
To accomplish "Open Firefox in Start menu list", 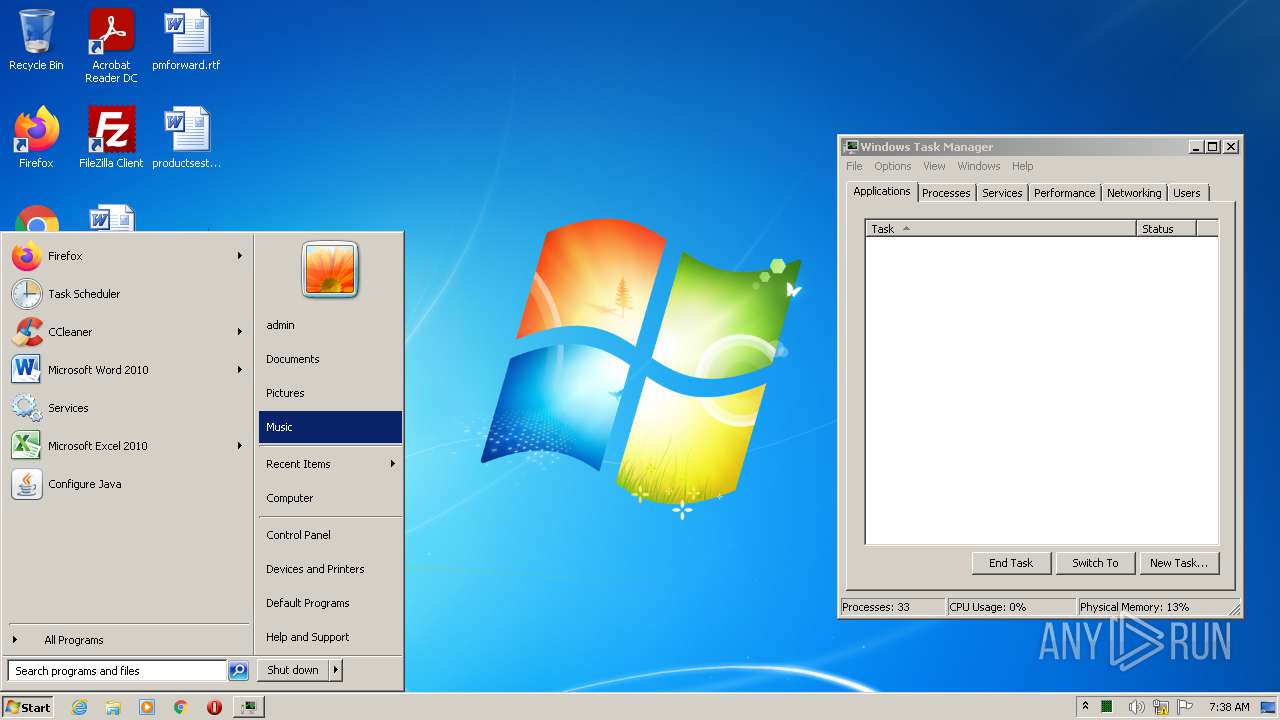I will click(x=127, y=256).
